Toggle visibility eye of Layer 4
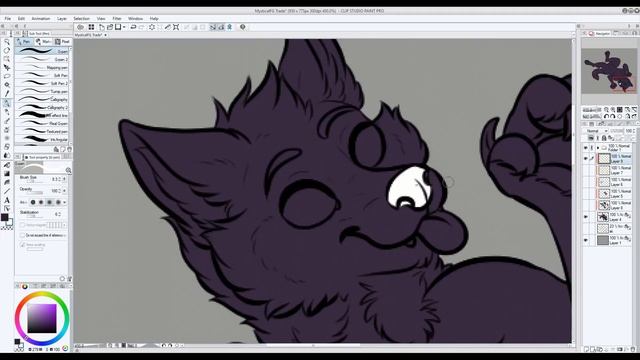Screen dimensions: 640x360 (586, 217)
